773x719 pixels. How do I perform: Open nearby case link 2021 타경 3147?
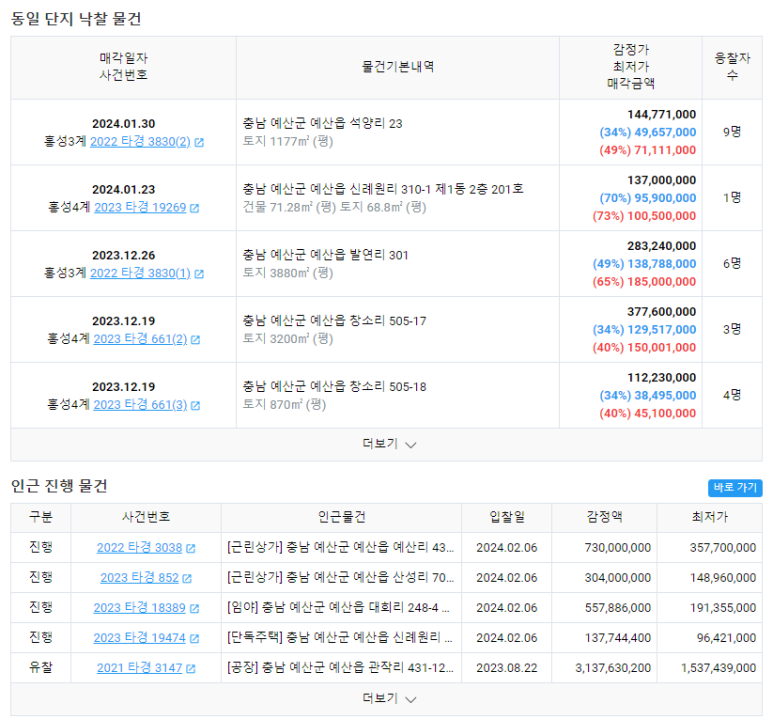[140, 668]
